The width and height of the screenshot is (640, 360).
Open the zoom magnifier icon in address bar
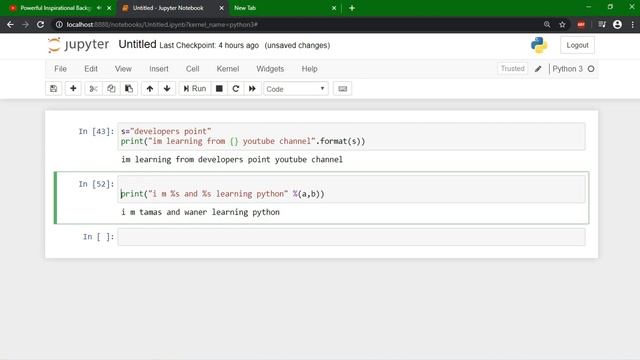click(x=547, y=24)
